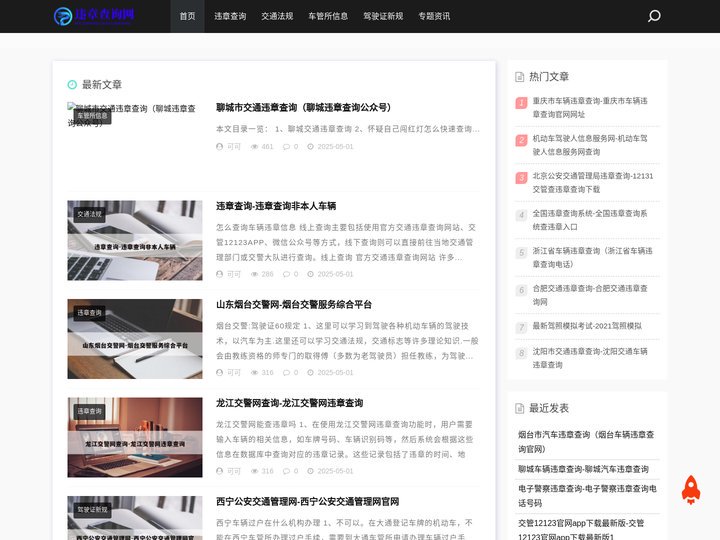Viewport: 720px width, 540px height.
Task: Open the 专题资讯 nav menu
Action: point(434,16)
